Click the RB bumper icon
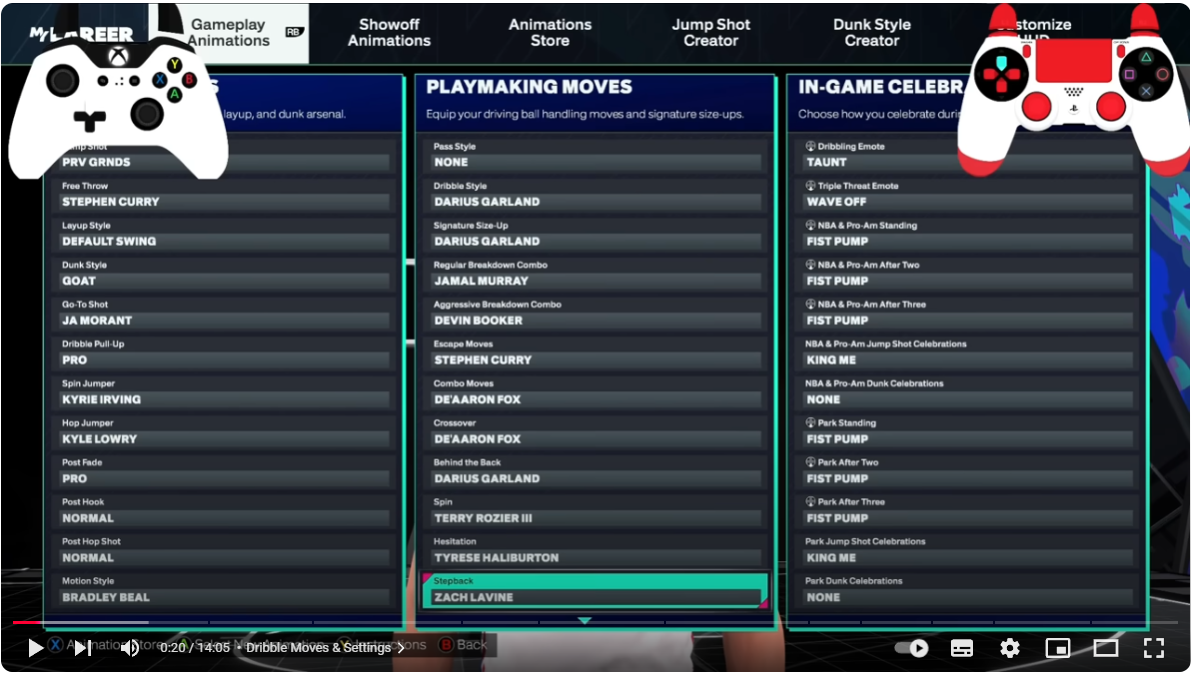Screen dimensions: 1193x674 click(294, 32)
